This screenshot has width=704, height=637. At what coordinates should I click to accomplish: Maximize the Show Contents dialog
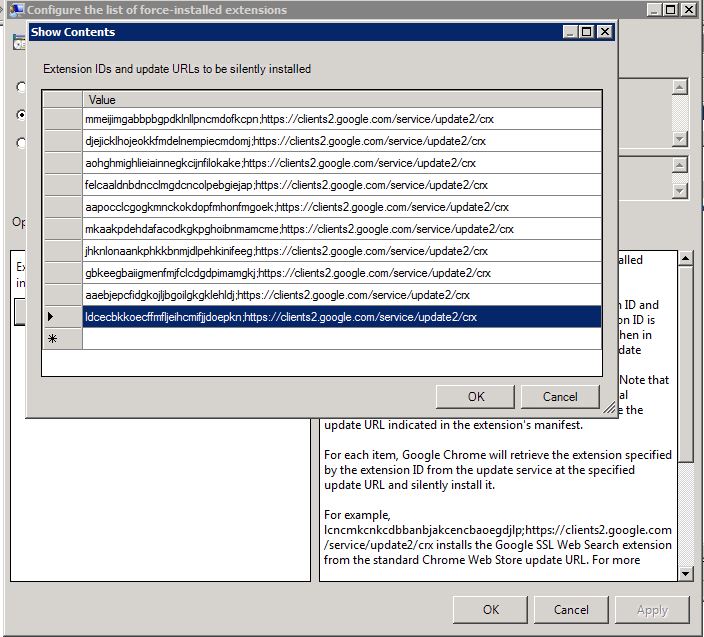tap(586, 32)
